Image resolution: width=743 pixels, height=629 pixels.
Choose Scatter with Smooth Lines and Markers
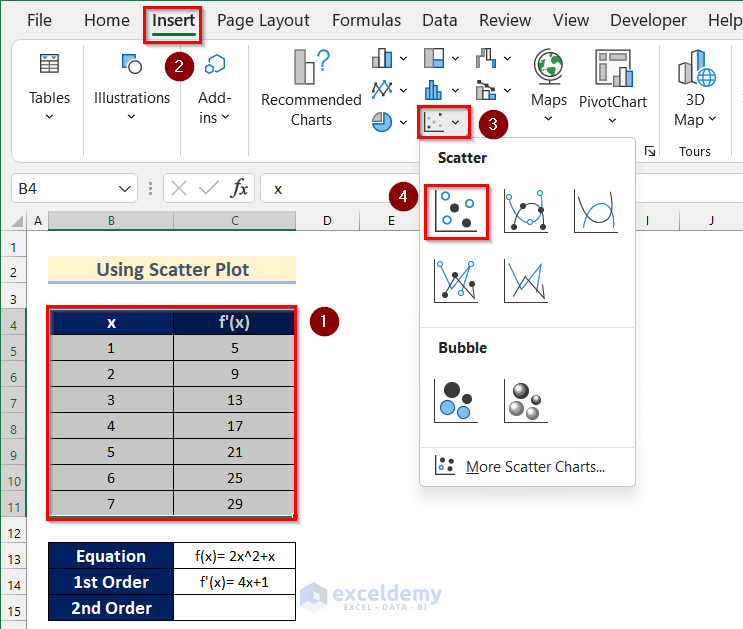click(526, 211)
